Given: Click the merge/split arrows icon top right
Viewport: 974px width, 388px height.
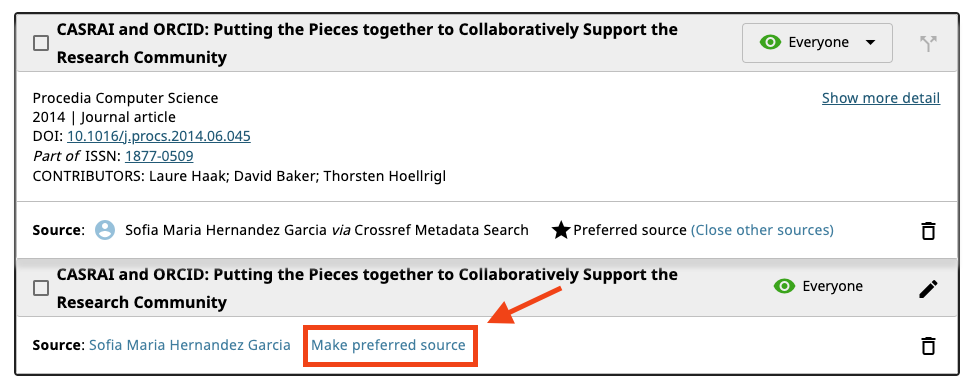Looking at the screenshot, I should pos(928,43).
